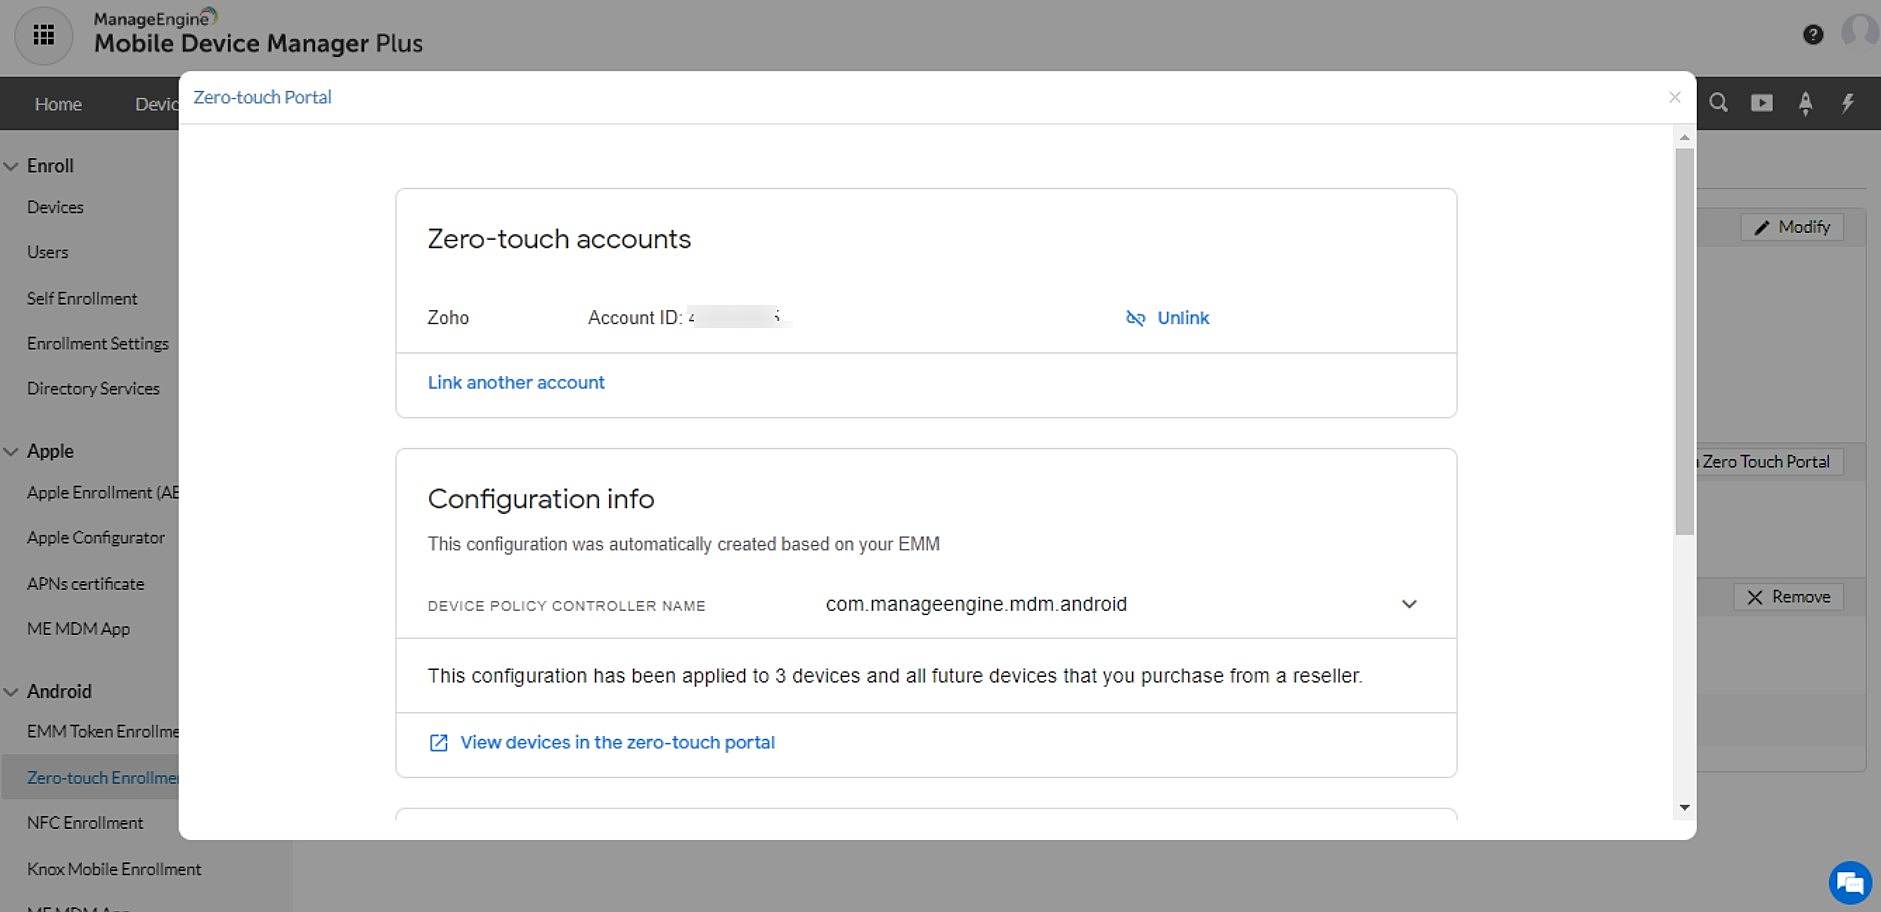Click the scrollbar down arrow in dialog
1881x912 pixels.
(x=1685, y=807)
